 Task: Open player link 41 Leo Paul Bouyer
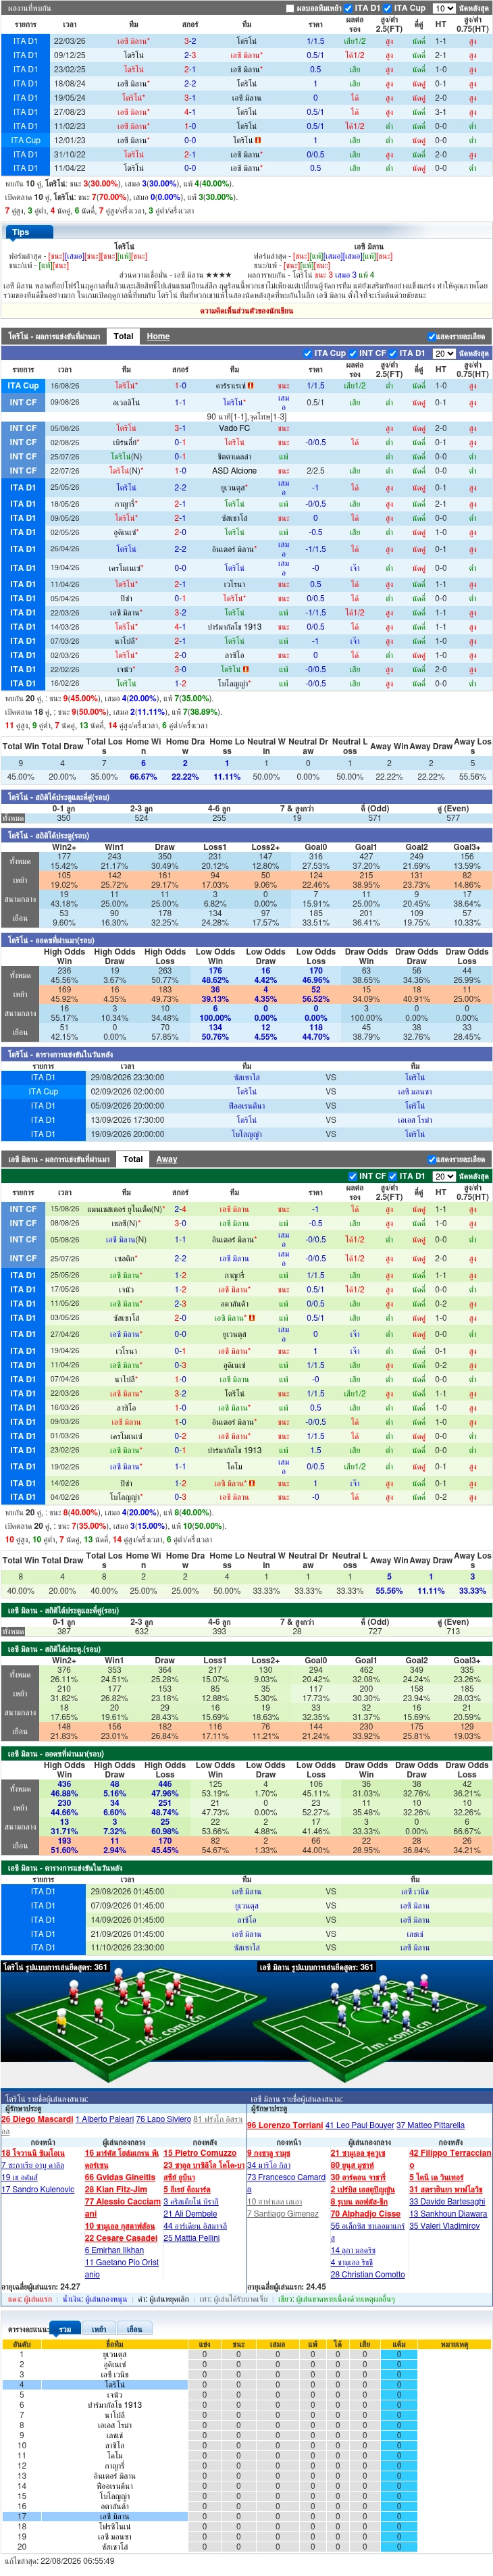point(359,2126)
